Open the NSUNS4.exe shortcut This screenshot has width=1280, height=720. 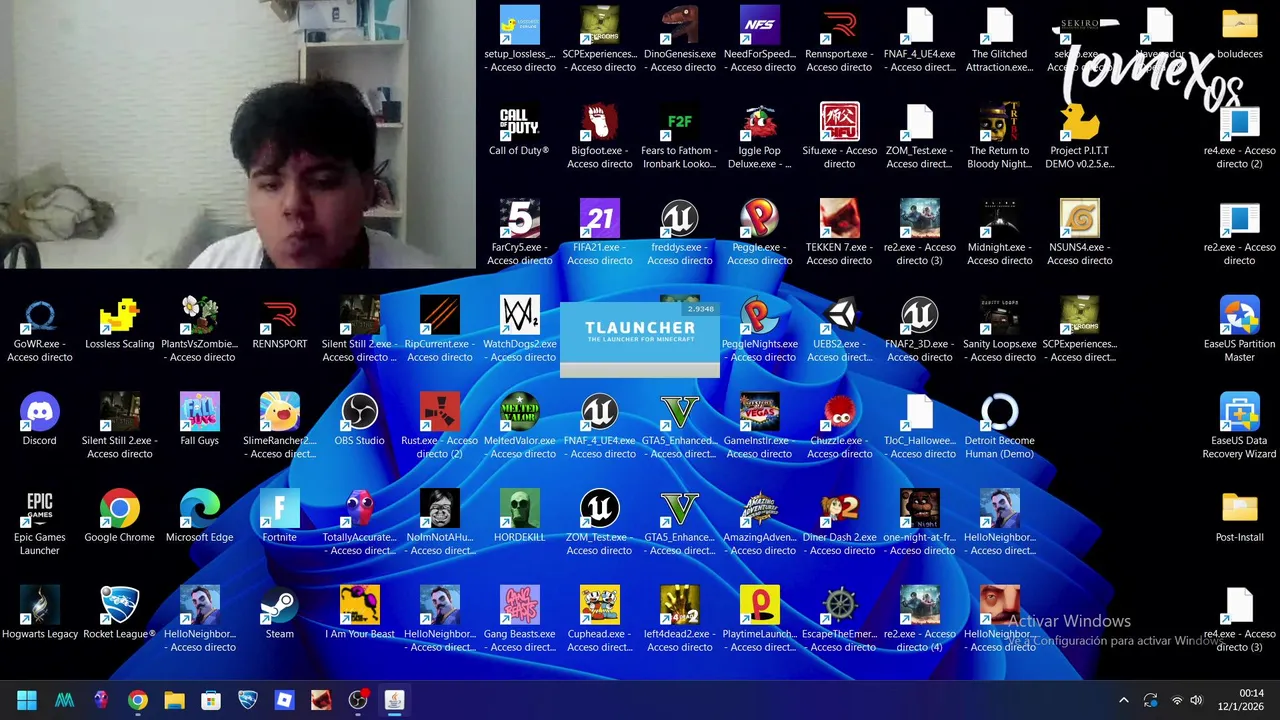point(1080,233)
